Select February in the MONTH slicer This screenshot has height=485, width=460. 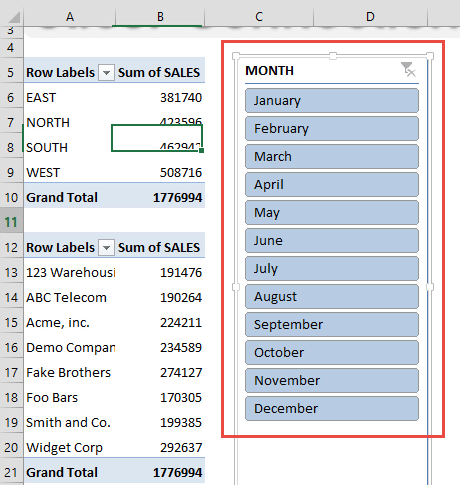coord(332,128)
